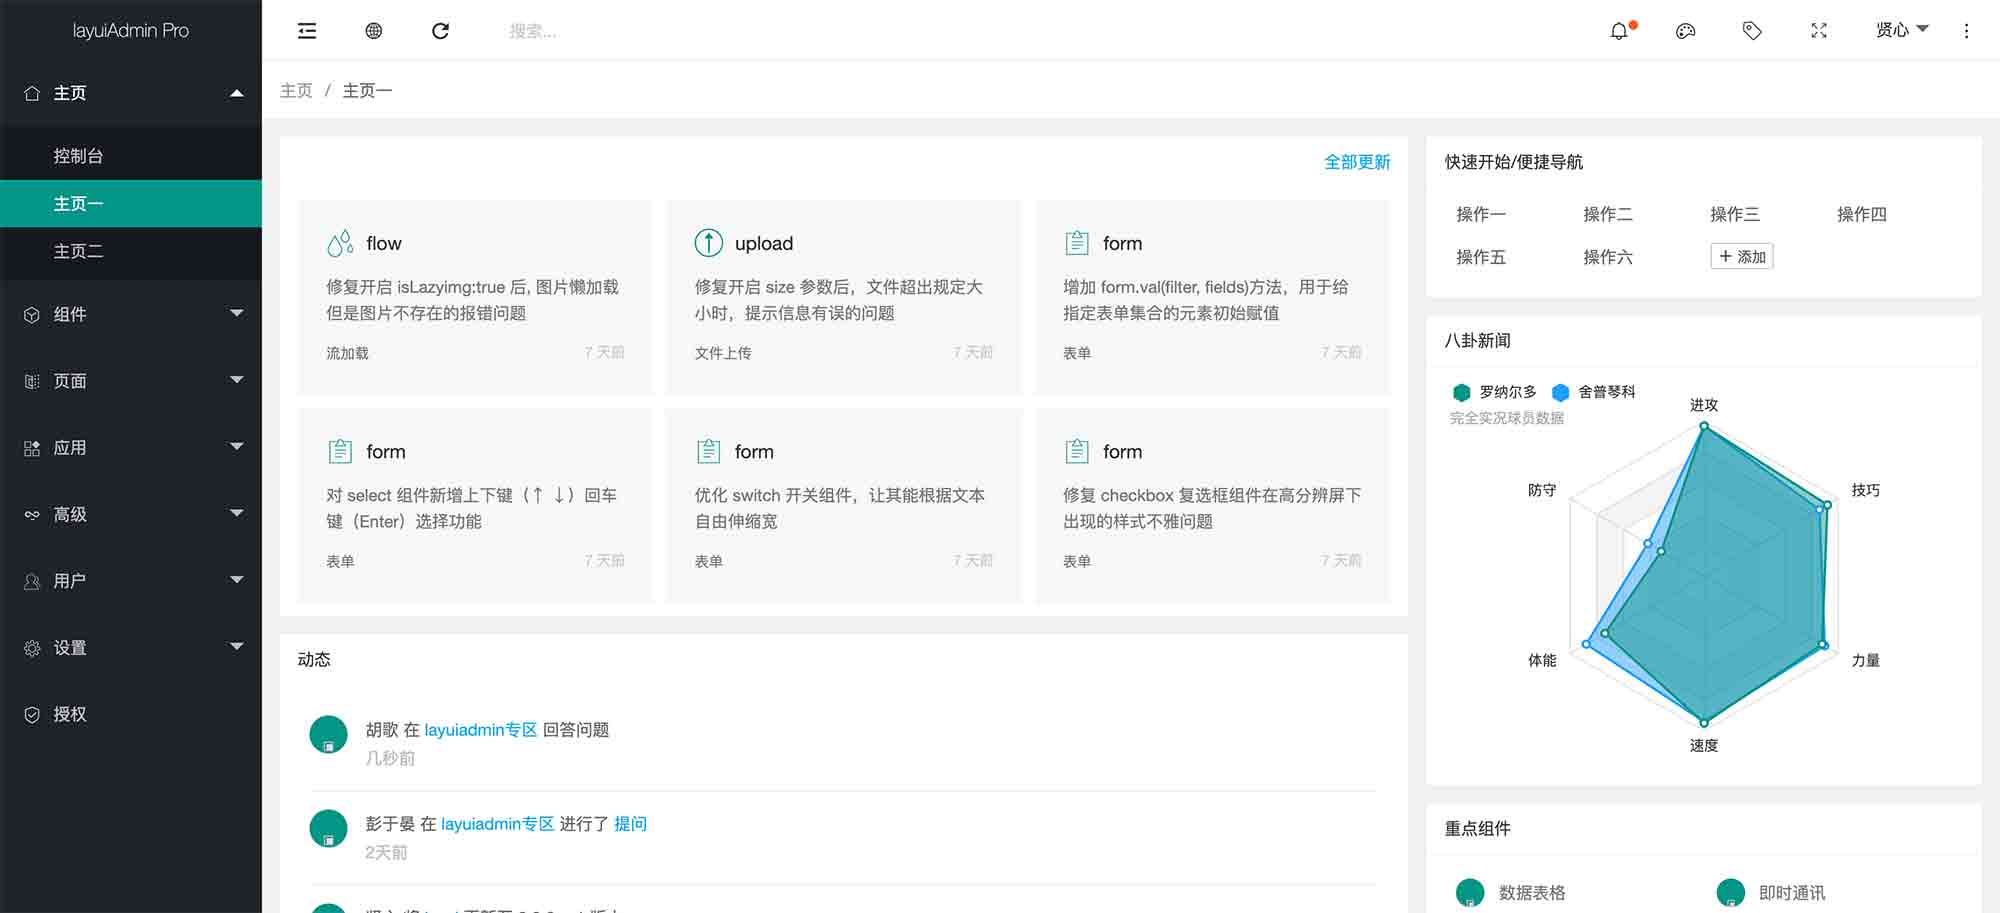The width and height of the screenshot is (2000, 913).
Task: Expand the 页面 sidebar menu
Action: (x=131, y=381)
